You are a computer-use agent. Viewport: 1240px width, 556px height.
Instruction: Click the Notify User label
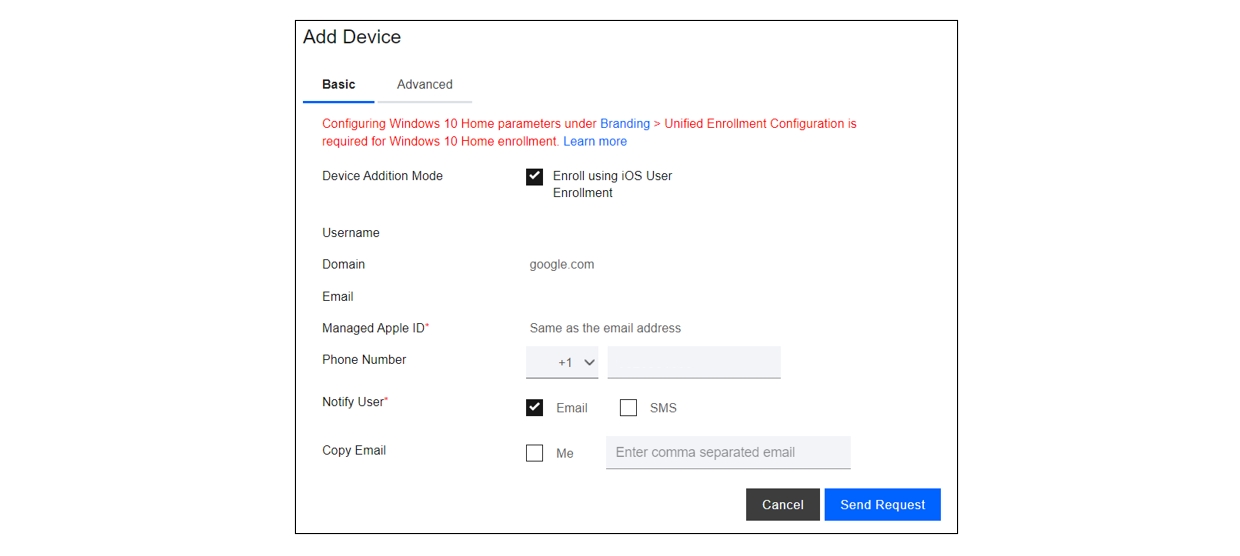[355, 402]
